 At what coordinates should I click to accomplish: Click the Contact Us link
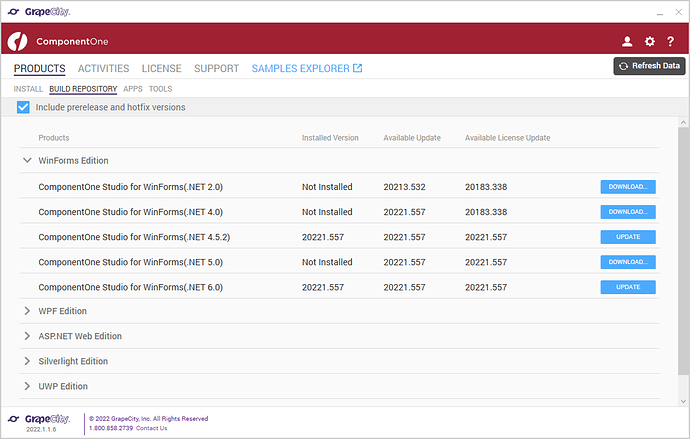coord(151,428)
